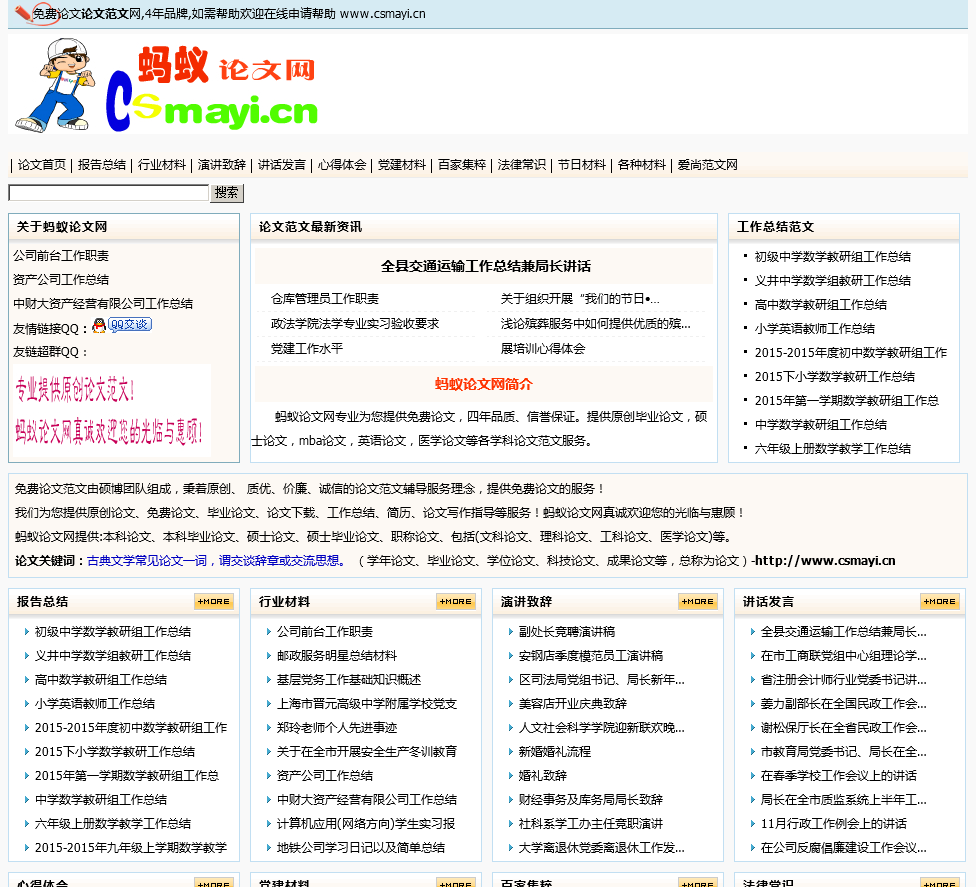Go to 行业材料 in navigation bar
This screenshot has height=887, width=976.
point(162,165)
